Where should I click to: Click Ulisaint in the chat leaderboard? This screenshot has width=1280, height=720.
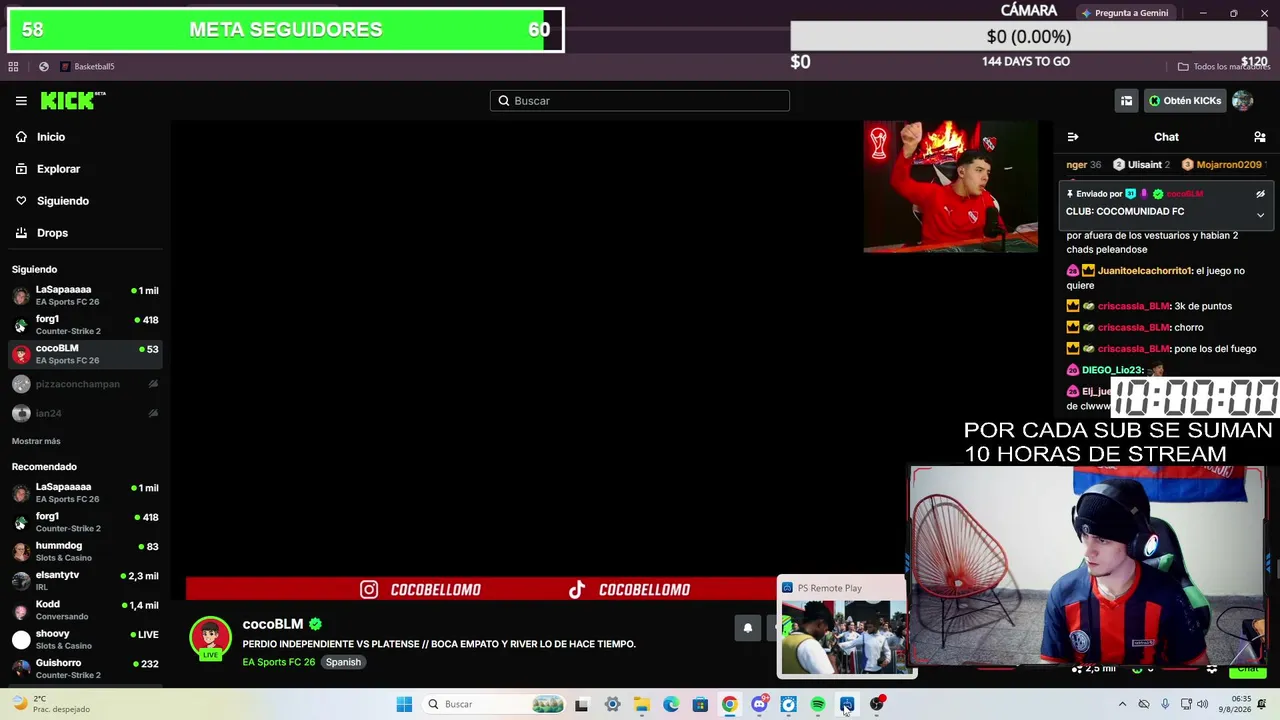click(x=1145, y=165)
